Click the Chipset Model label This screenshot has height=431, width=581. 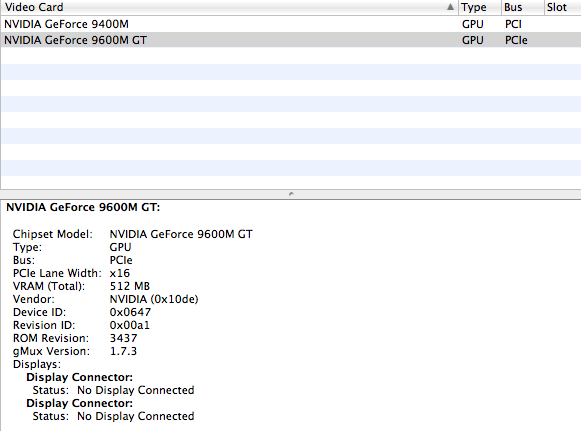53,234
